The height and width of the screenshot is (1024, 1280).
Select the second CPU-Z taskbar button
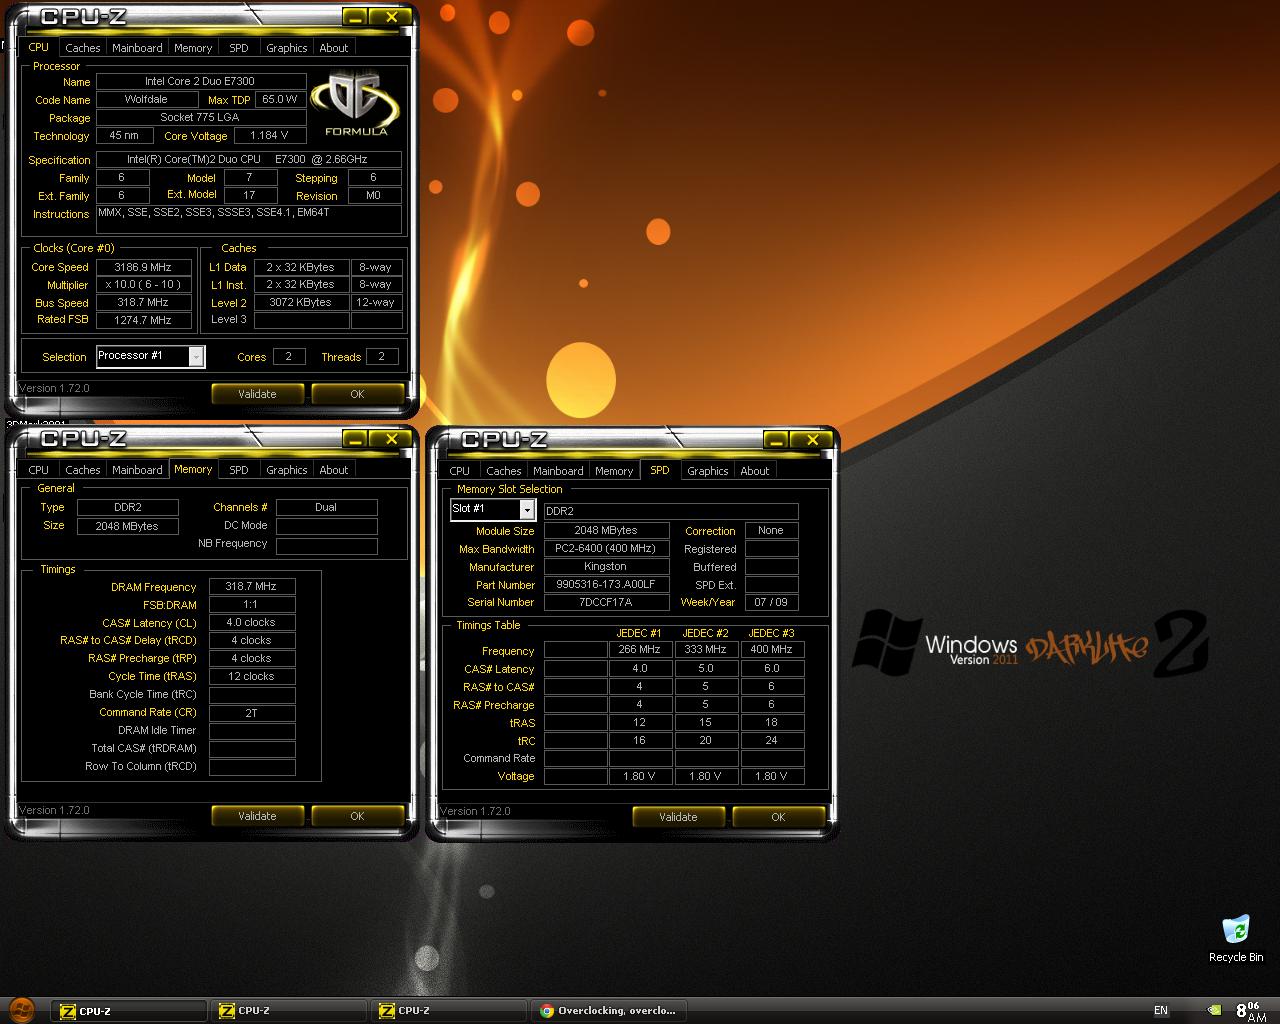point(289,1010)
